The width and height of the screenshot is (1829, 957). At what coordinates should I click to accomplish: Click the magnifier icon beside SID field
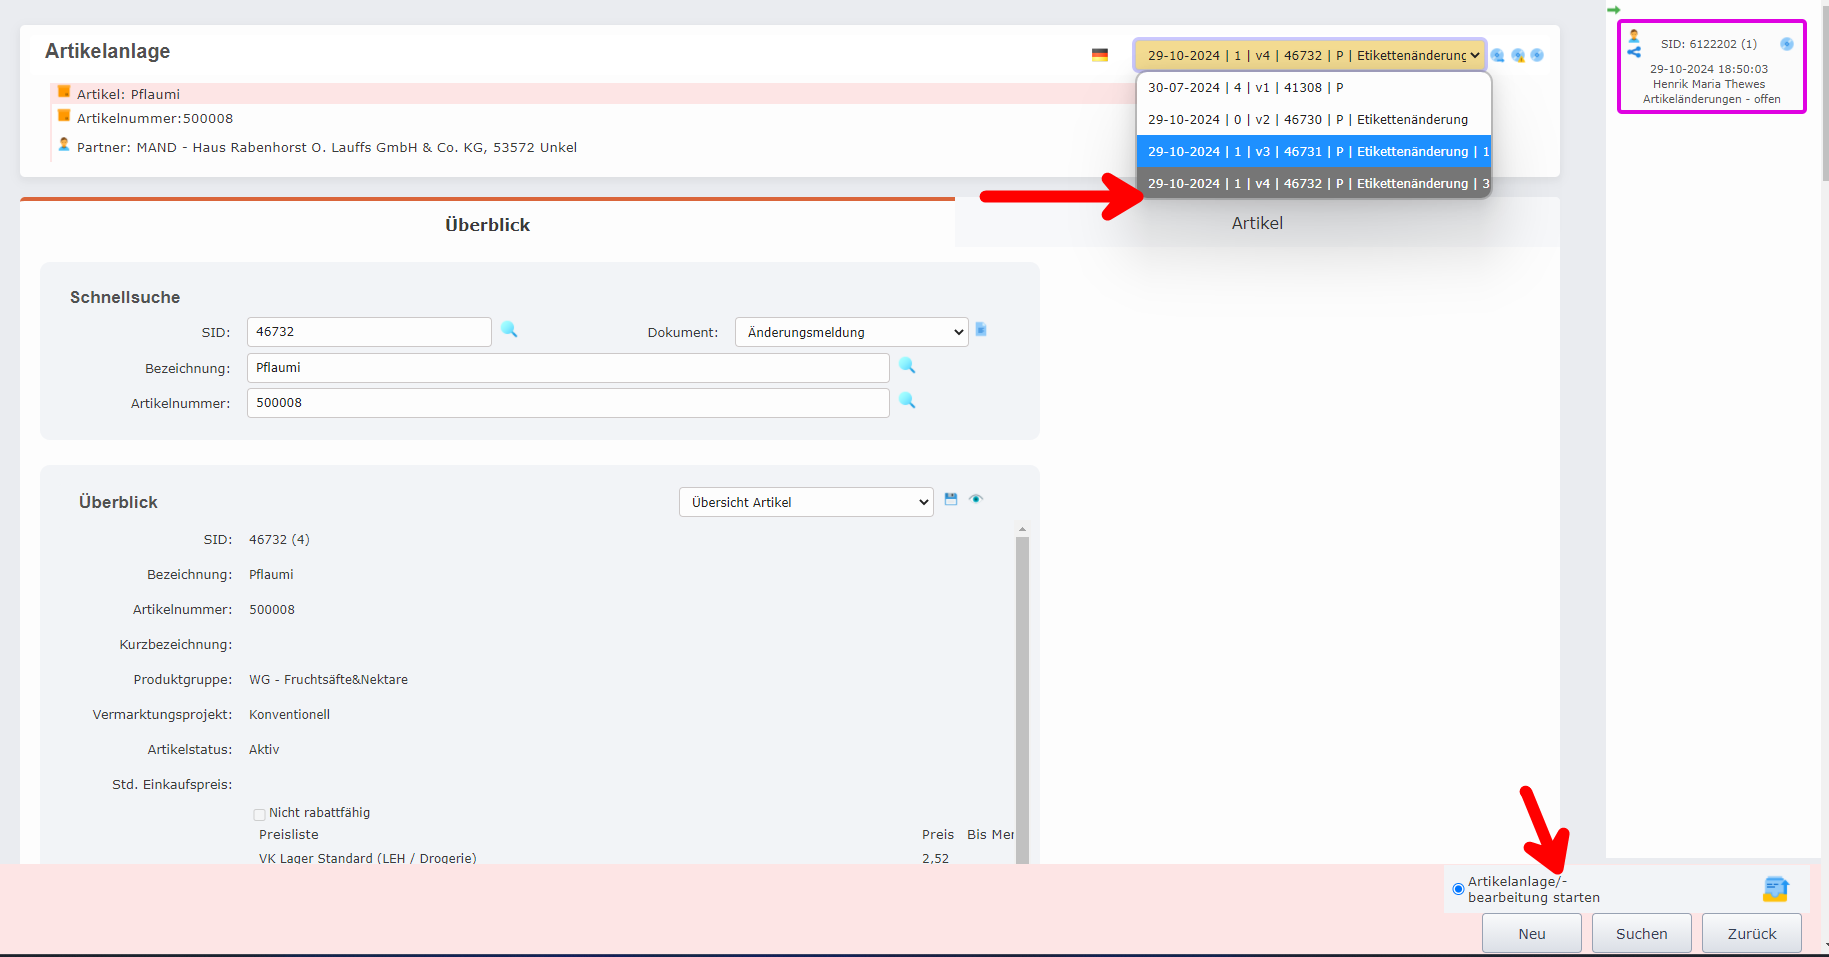(509, 330)
